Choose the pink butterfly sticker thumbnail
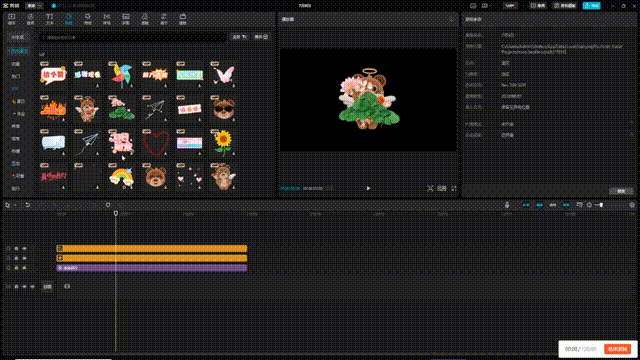The height and width of the screenshot is (360, 640). point(223,75)
